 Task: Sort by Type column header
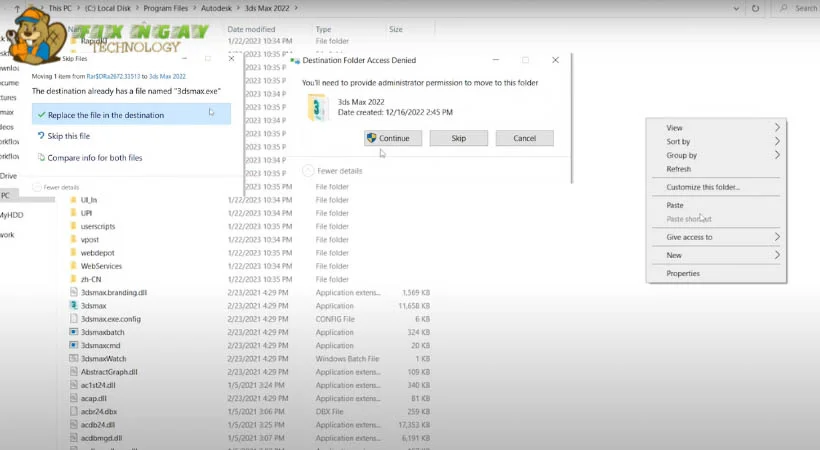pos(323,29)
